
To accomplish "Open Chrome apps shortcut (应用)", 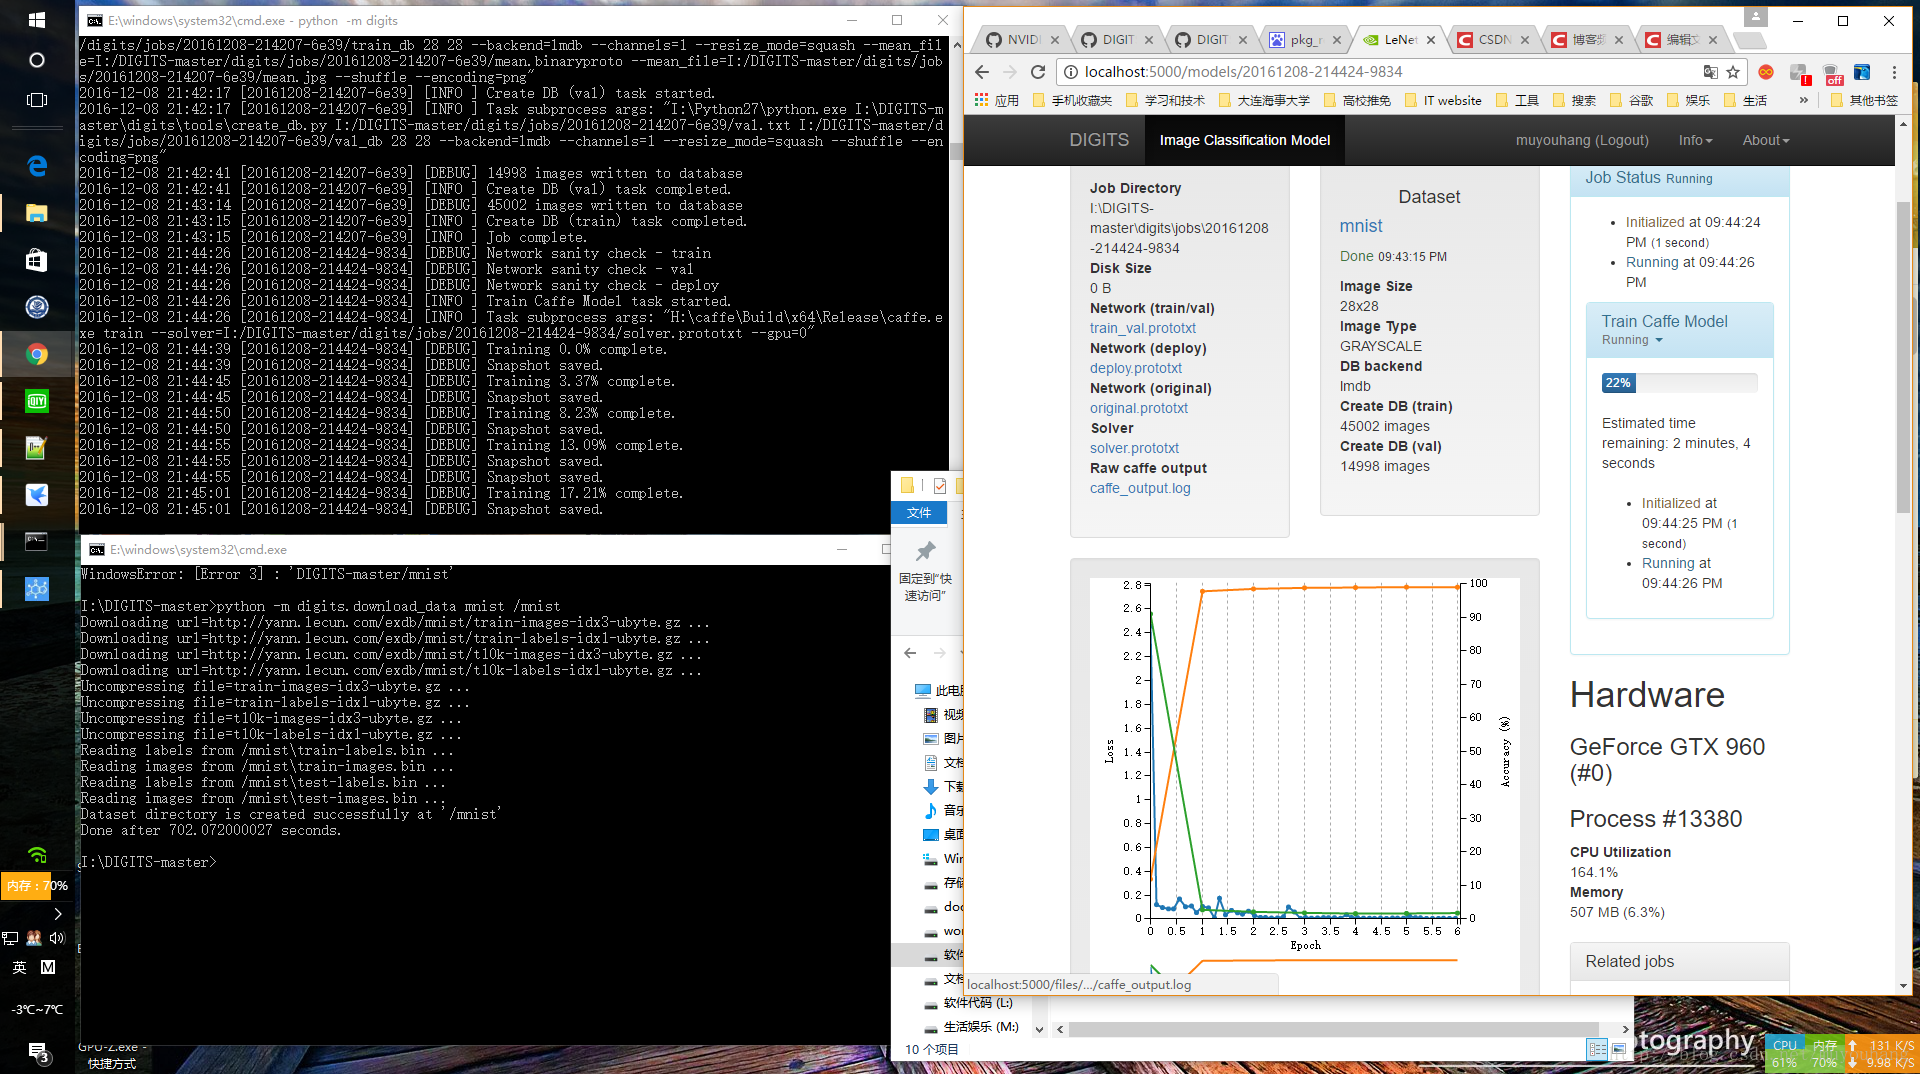I will (x=996, y=100).
